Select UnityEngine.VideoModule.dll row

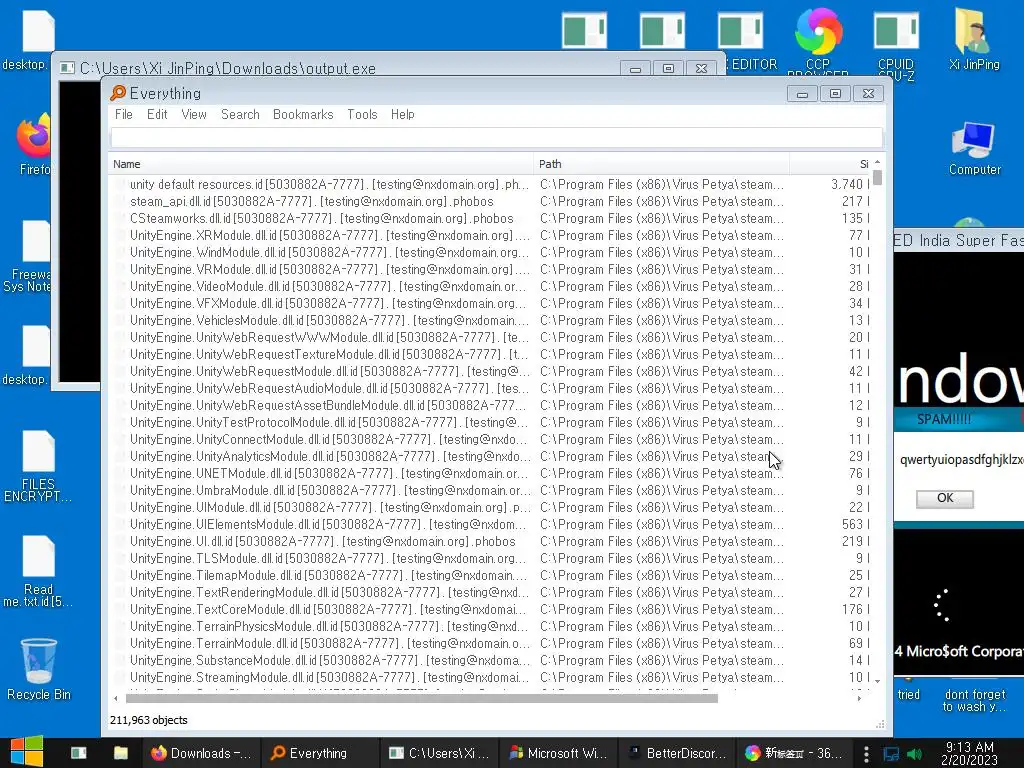point(490,286)
